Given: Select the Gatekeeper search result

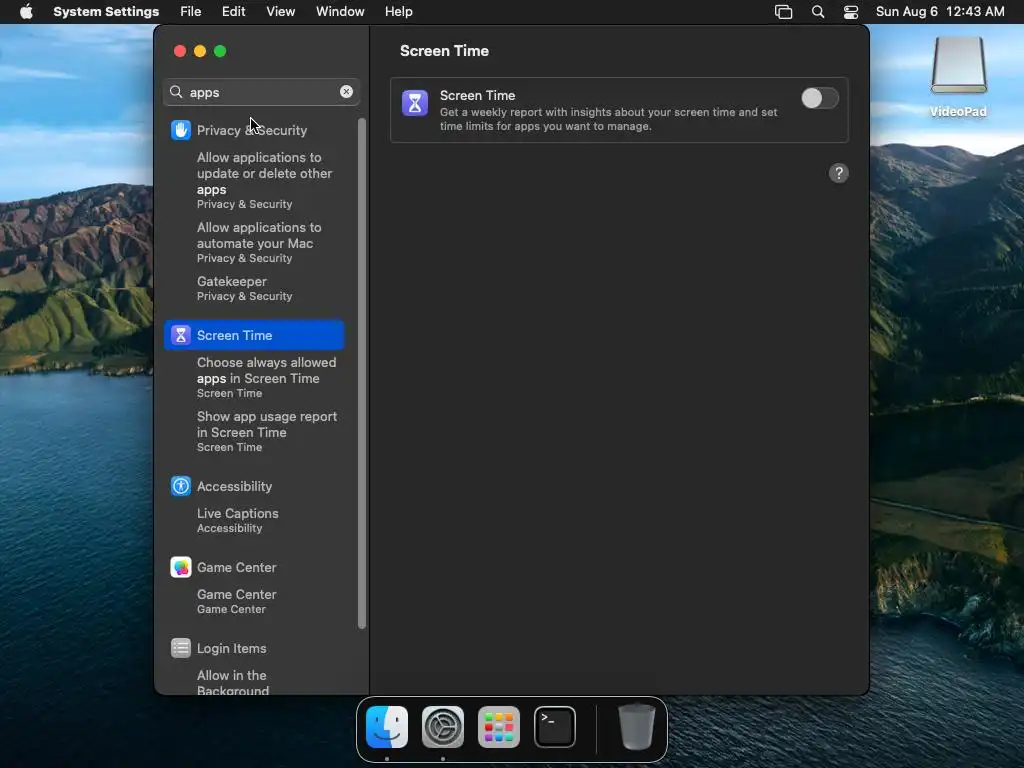Looking at the screenshot, I should click(x=244, y=288).
